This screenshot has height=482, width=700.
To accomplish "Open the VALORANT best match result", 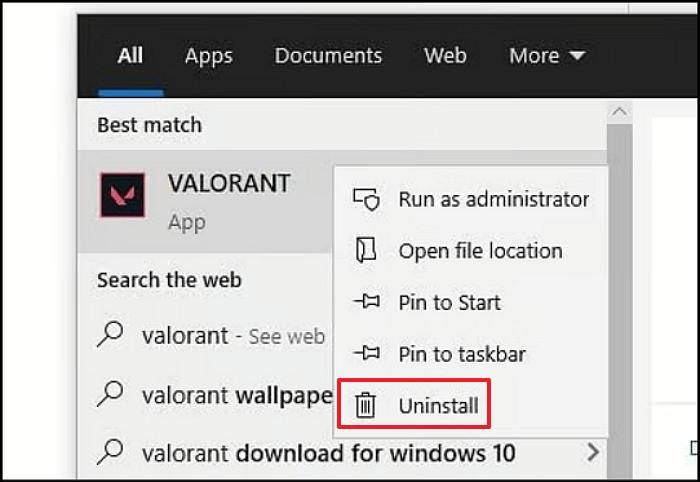I will tap(229, 185).
